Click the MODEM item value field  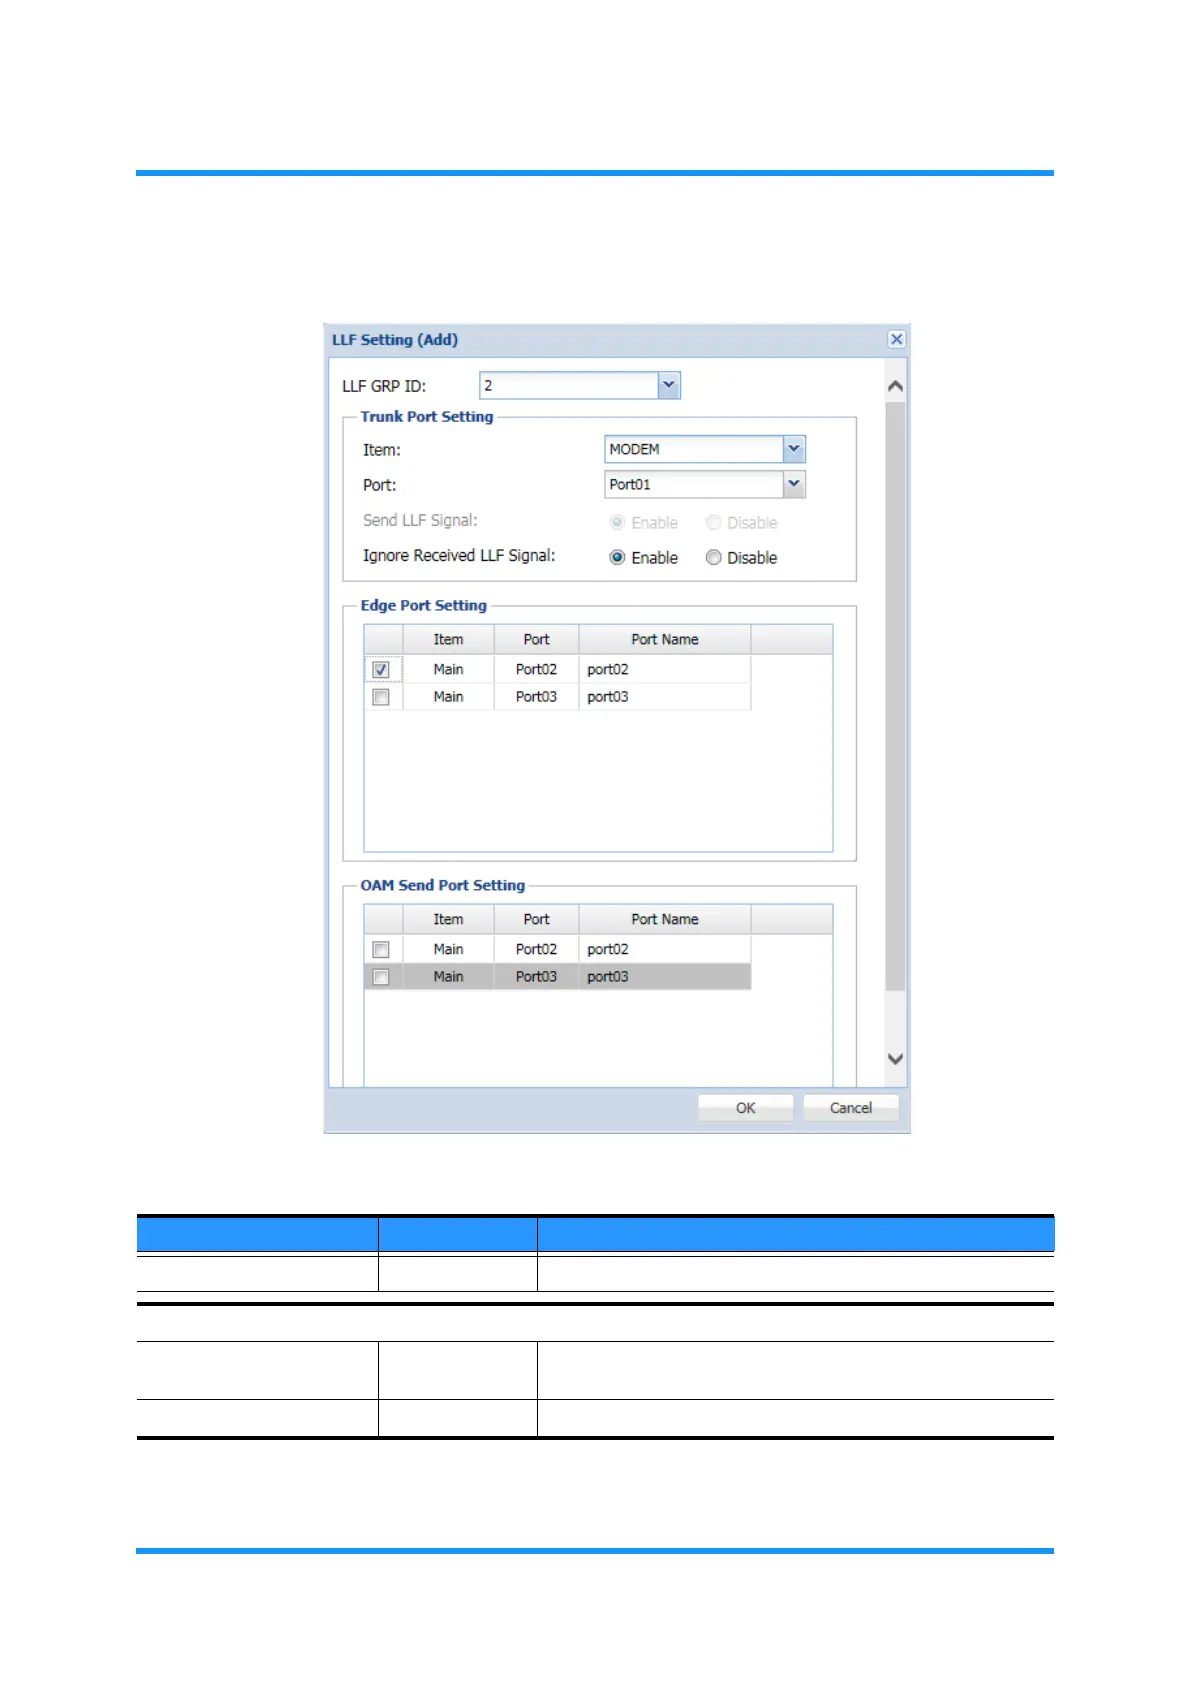(694, 449)
